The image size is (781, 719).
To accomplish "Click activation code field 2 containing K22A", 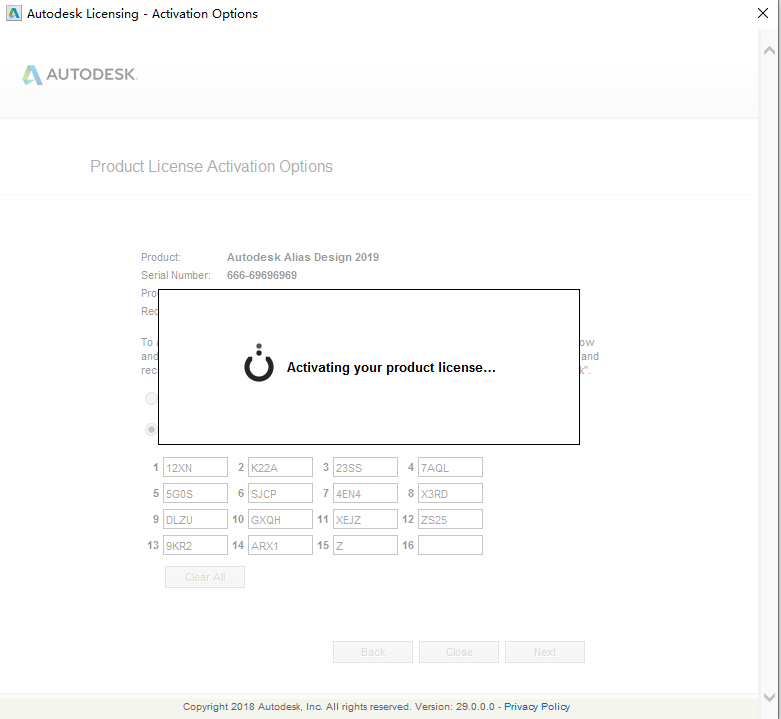I will point(280,467).
